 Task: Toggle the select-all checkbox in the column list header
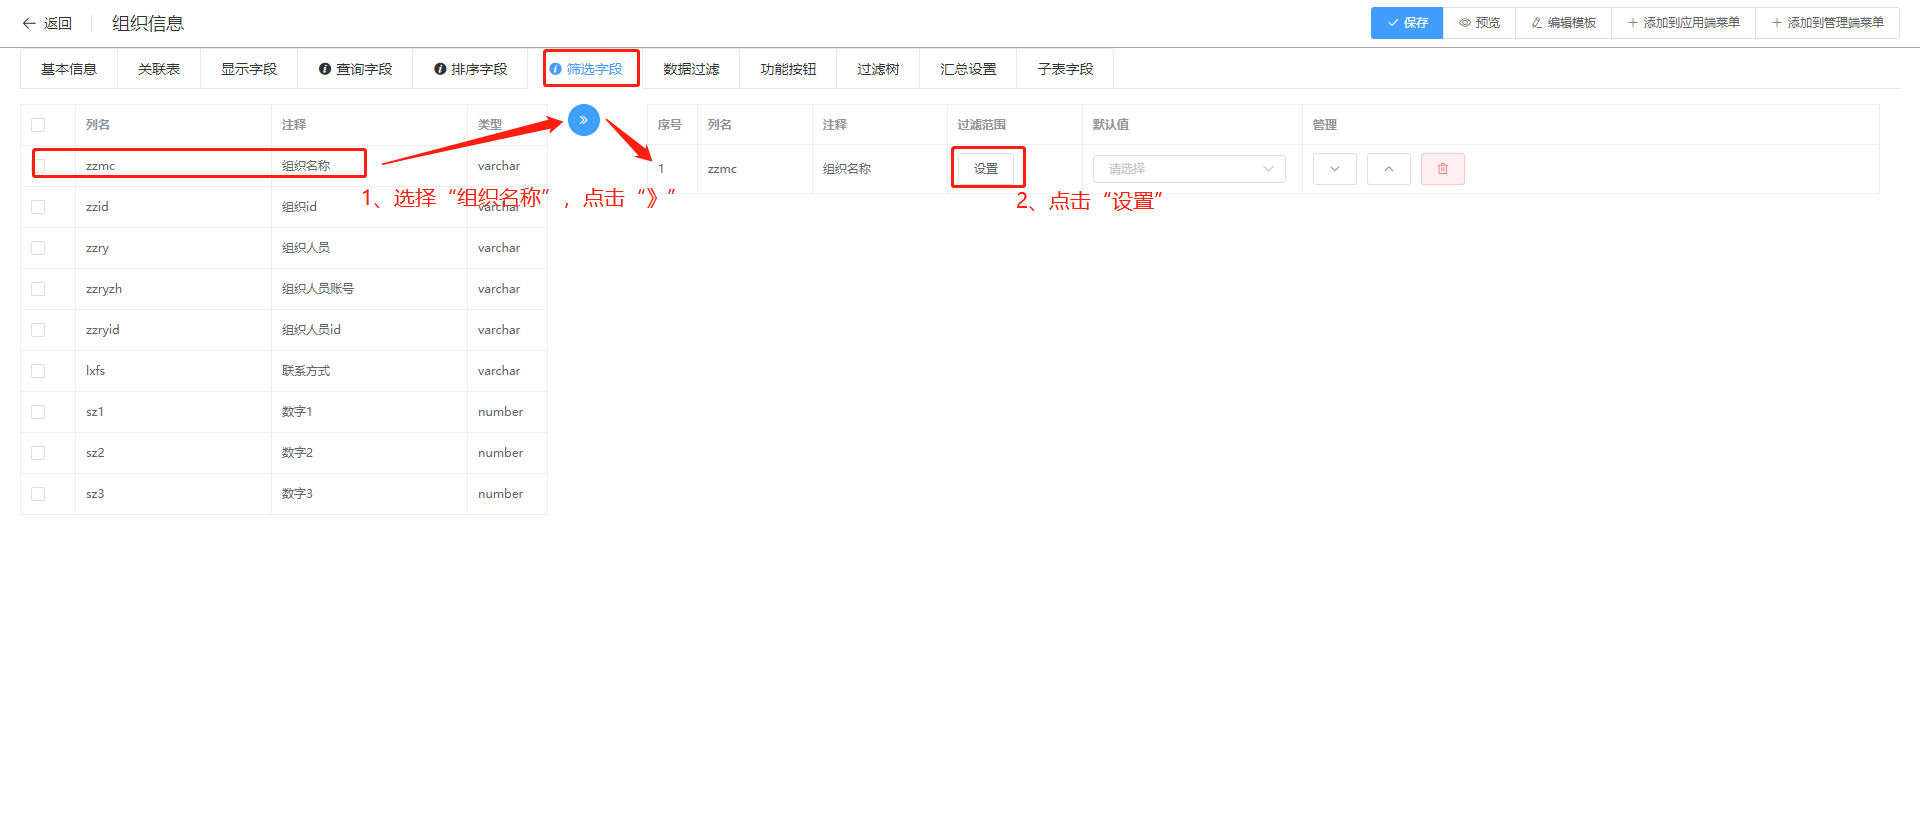point(38,125)
